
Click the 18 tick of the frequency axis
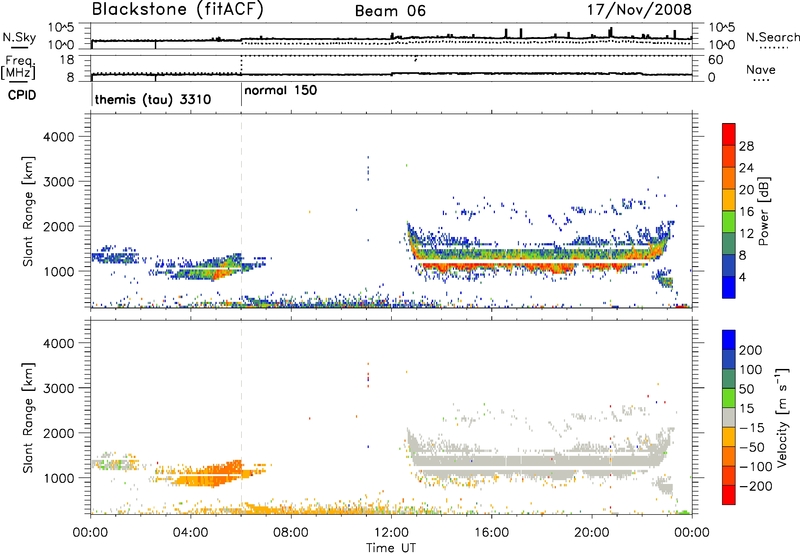67,60
